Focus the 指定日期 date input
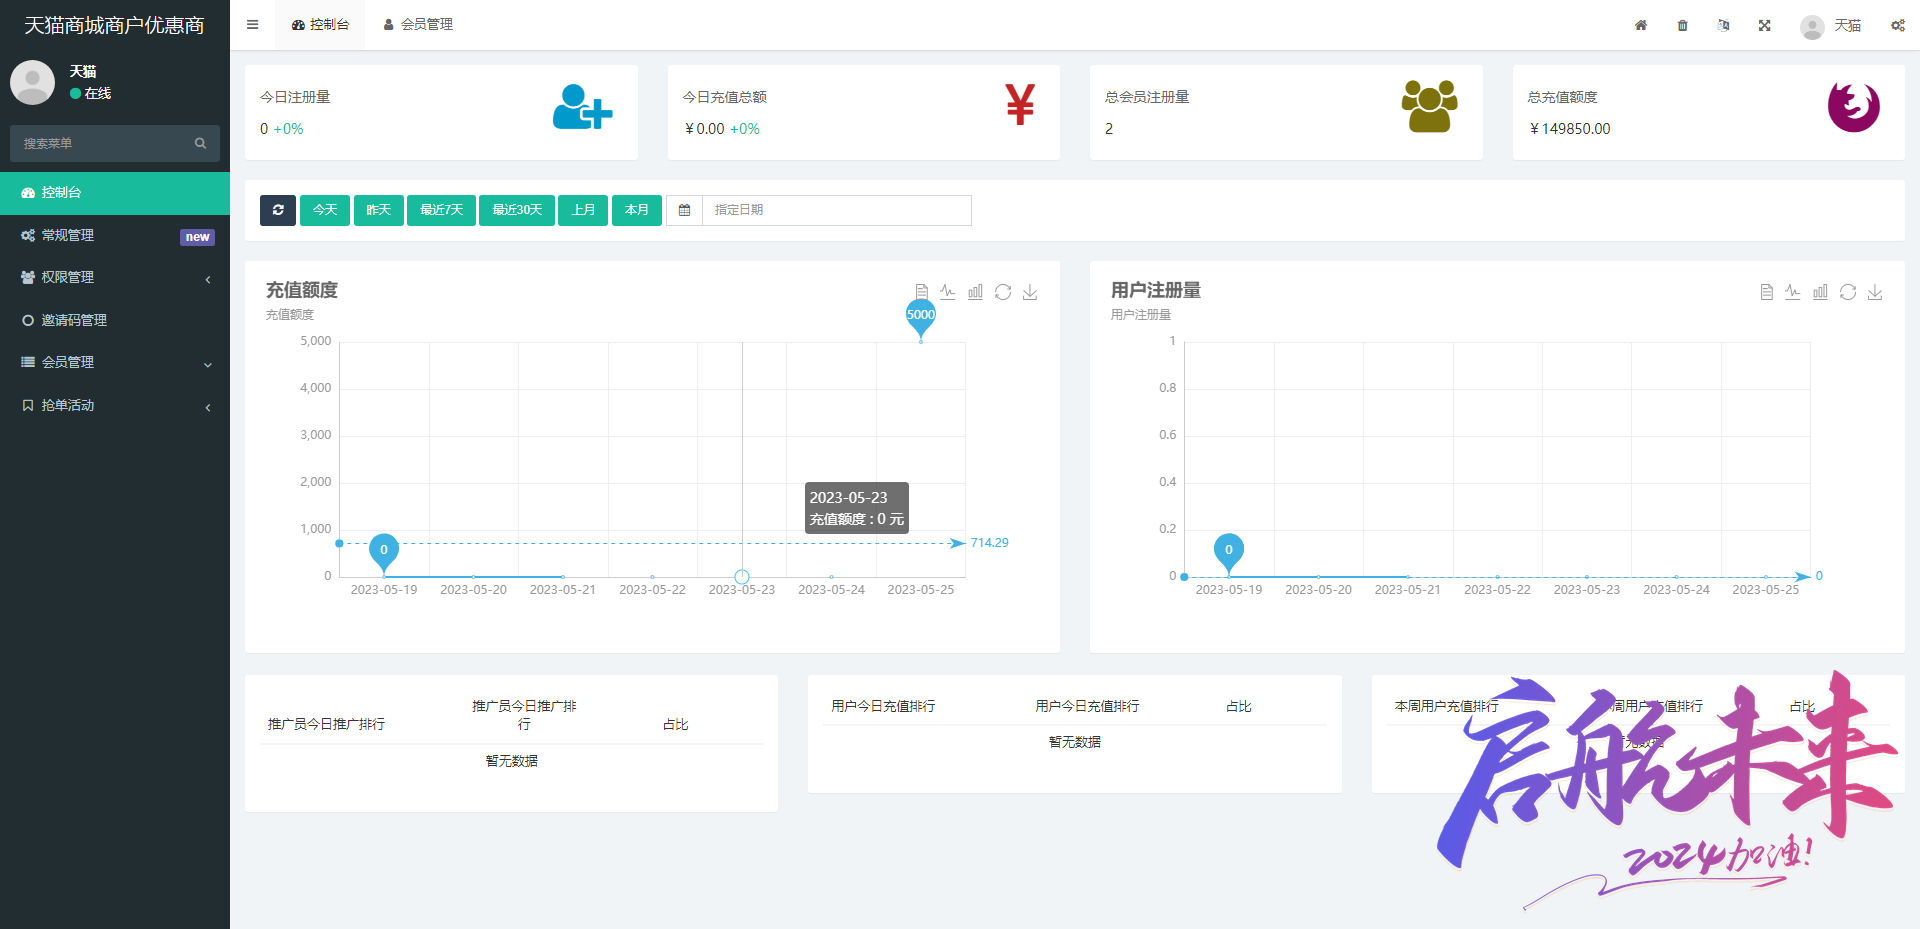This screenshot has height=929, width=1920. click(x=837, y=210)
